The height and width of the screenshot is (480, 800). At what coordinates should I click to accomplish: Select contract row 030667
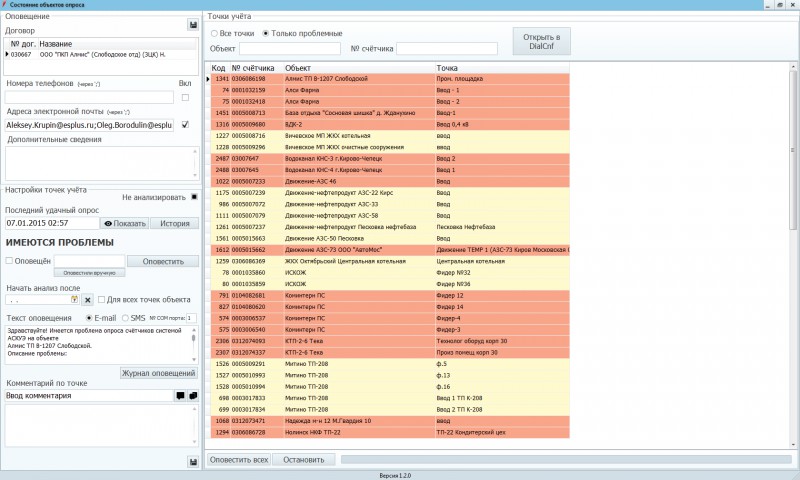click(x=101, y=54)
